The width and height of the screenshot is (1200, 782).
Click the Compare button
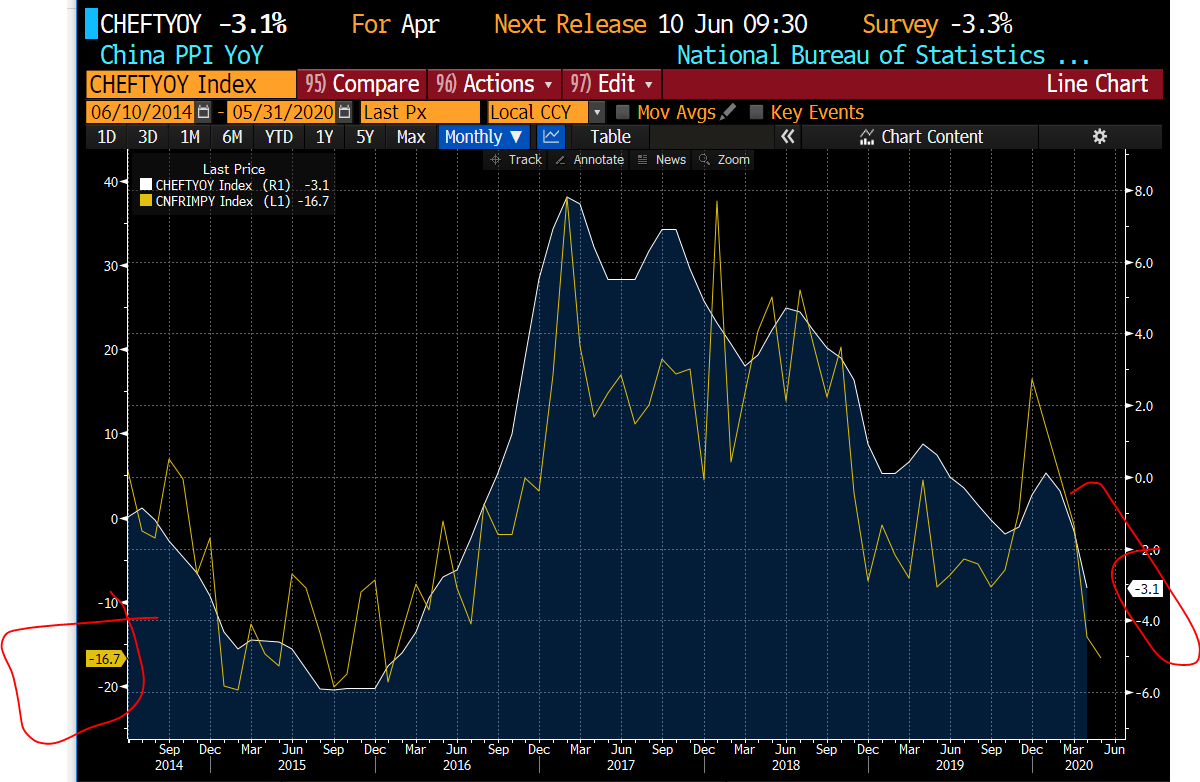click(362, 84)
